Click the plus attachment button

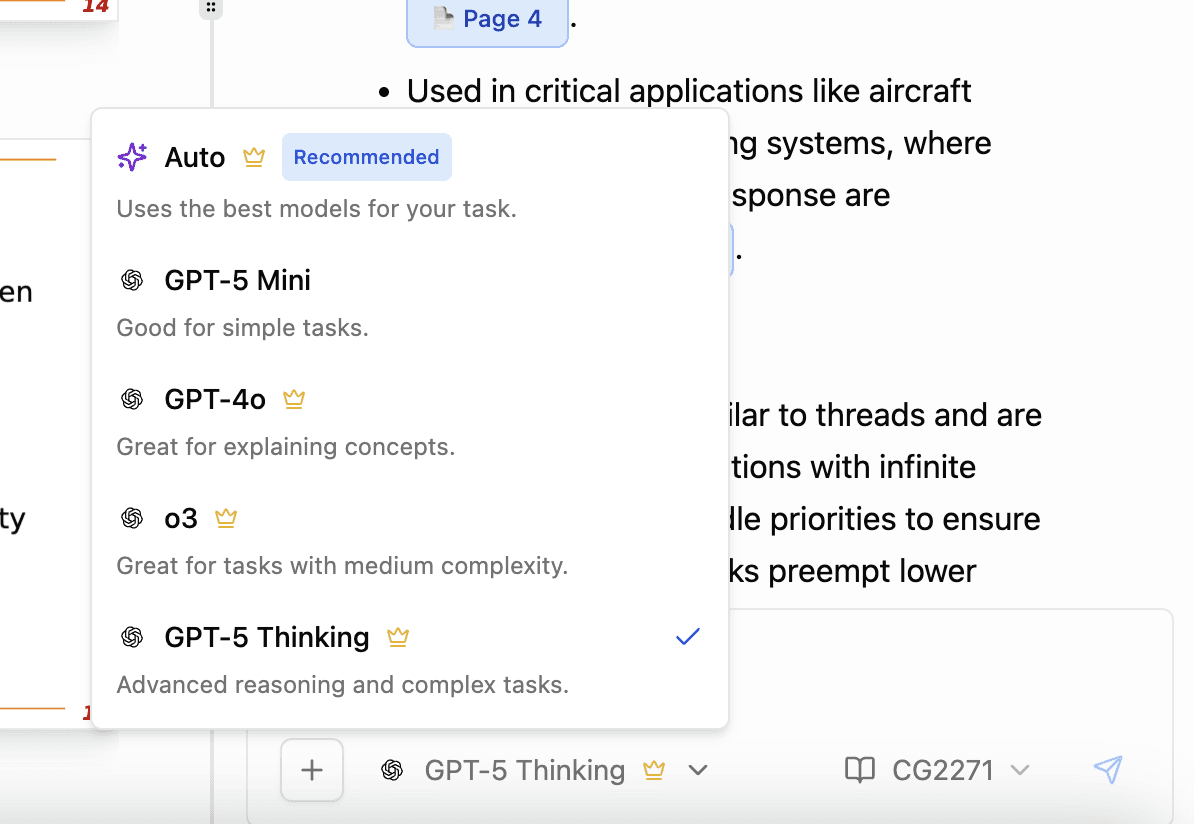(x=312, y=770)
